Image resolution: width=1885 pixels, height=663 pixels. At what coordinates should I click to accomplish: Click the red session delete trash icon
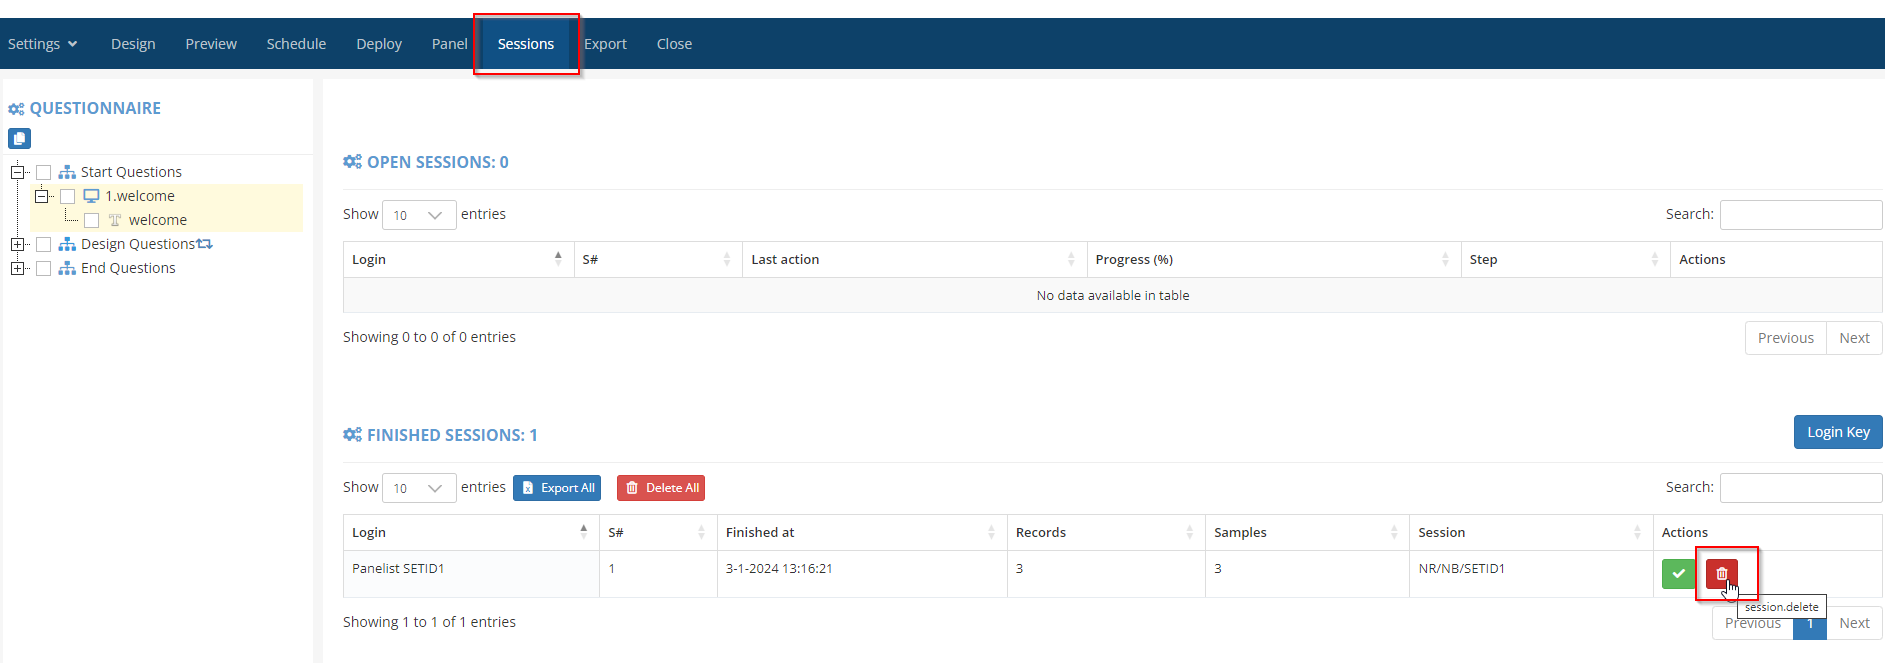click(x=1721, y=574)
